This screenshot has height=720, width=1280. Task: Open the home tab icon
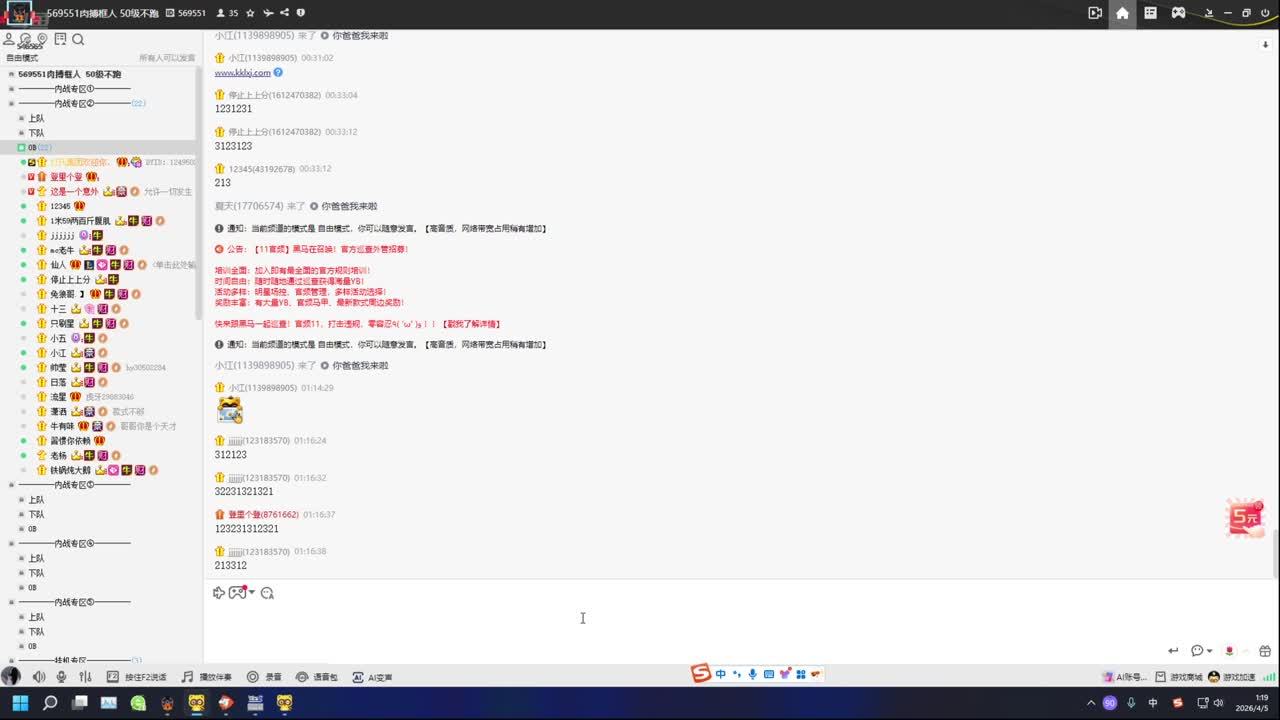(x=1122, y=13)
